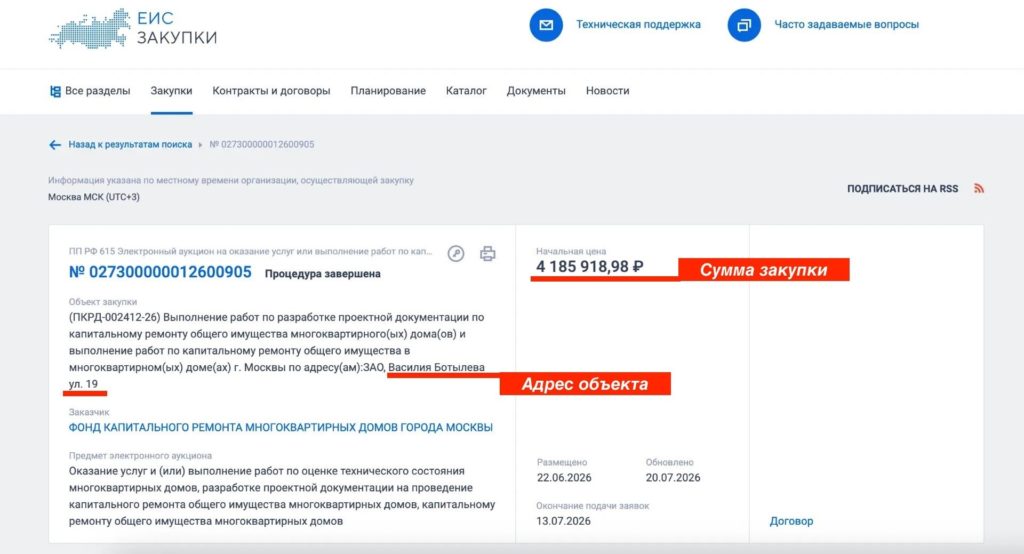This screenshot has height=554, width=1024.
Task: Open Фонд капитального ремонта customer link
Action: coord(281,427)
